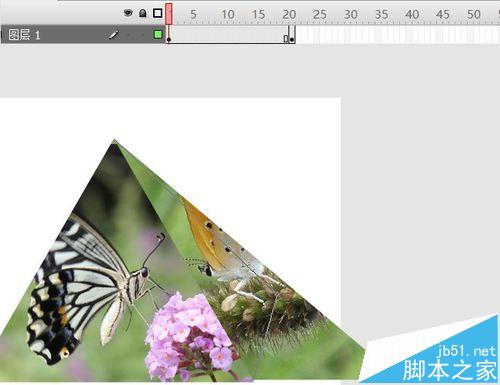Image resolution: width=500 pixels, height=385 pixels.
Task: Click the padlock lock all layers icon
Action: pyautogui.click(x=143, y=13)
